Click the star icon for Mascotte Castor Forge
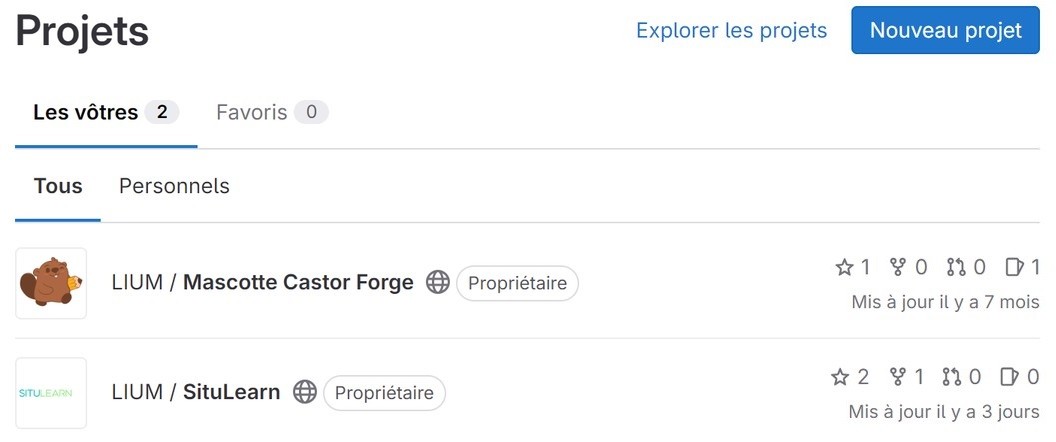The image size is (1056, 442). (x=845, y=267)
